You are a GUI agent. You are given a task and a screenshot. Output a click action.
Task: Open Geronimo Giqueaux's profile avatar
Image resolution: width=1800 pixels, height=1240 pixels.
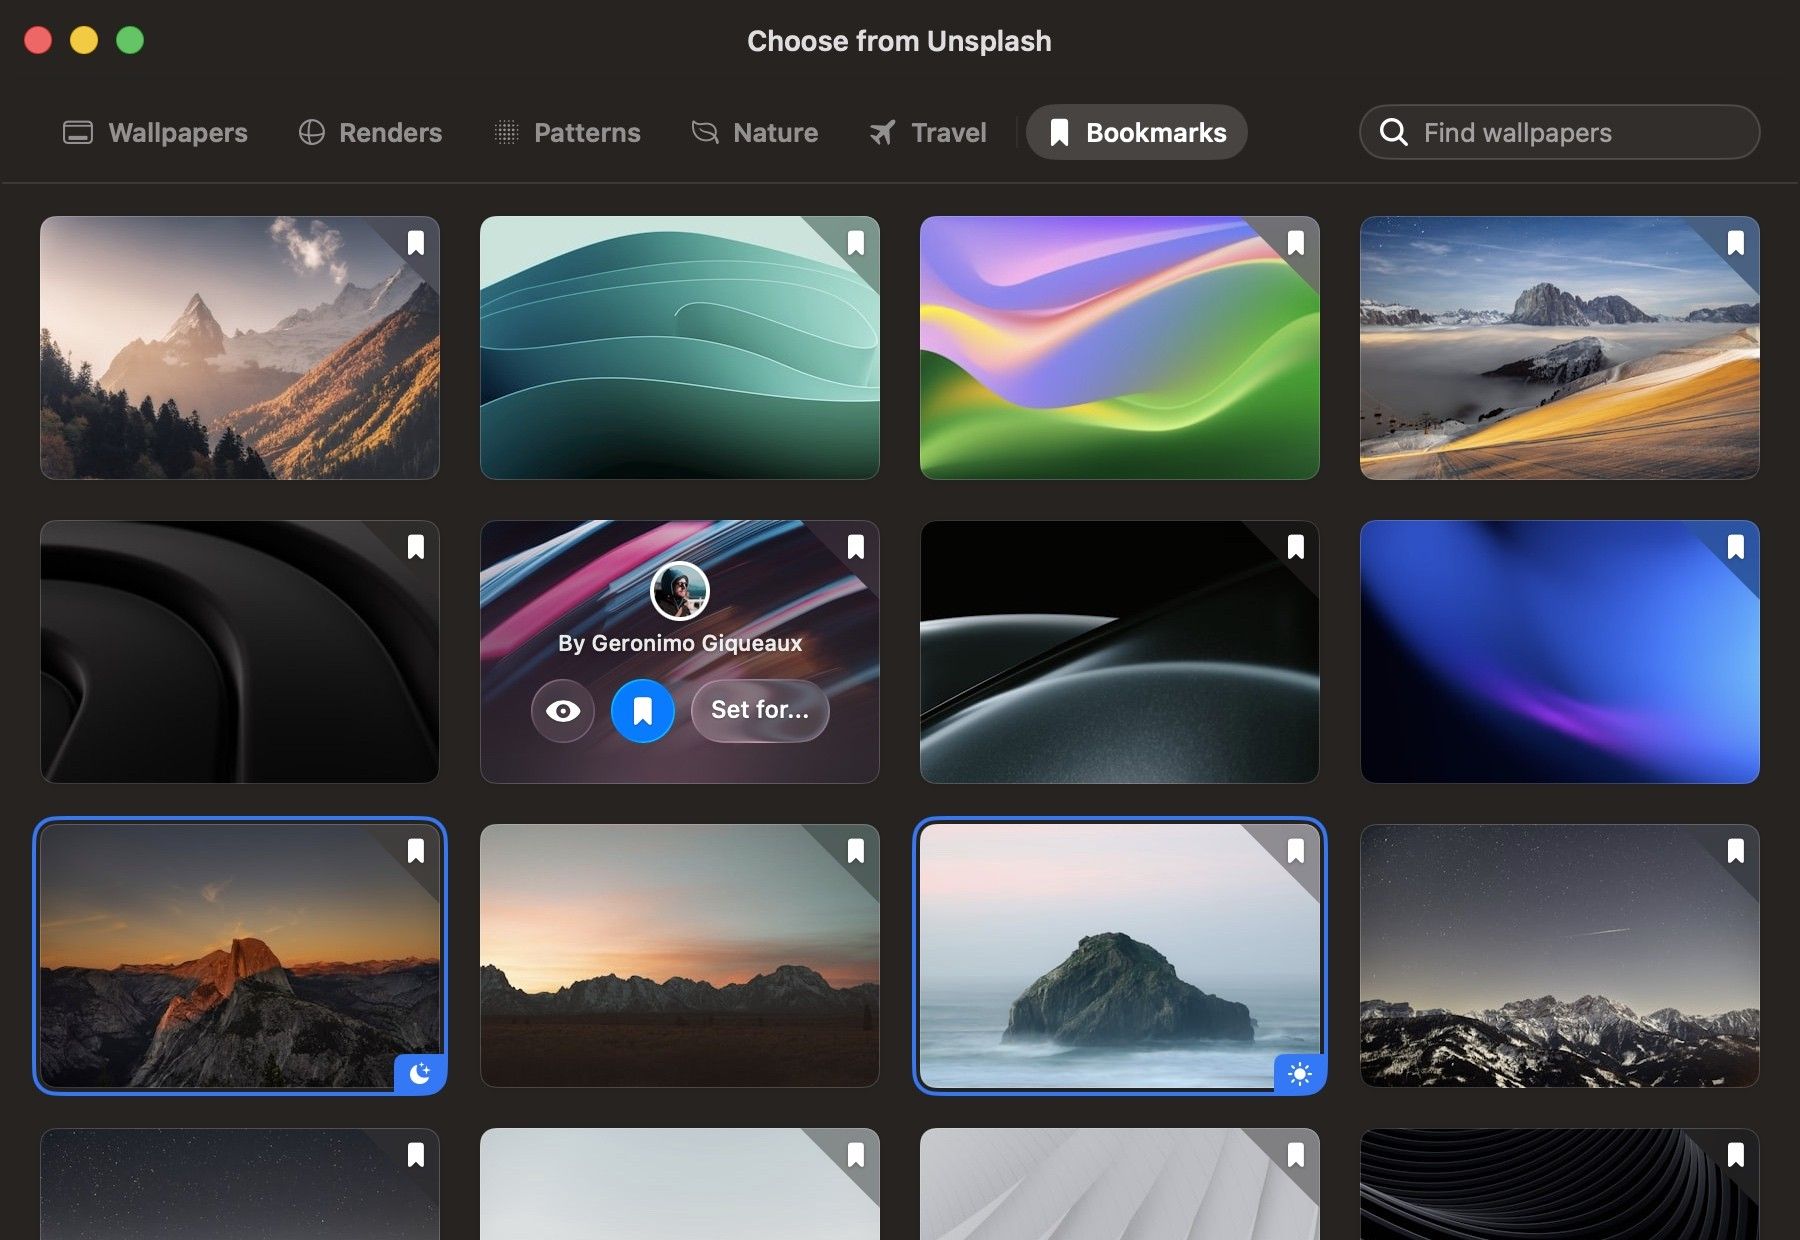680,591
